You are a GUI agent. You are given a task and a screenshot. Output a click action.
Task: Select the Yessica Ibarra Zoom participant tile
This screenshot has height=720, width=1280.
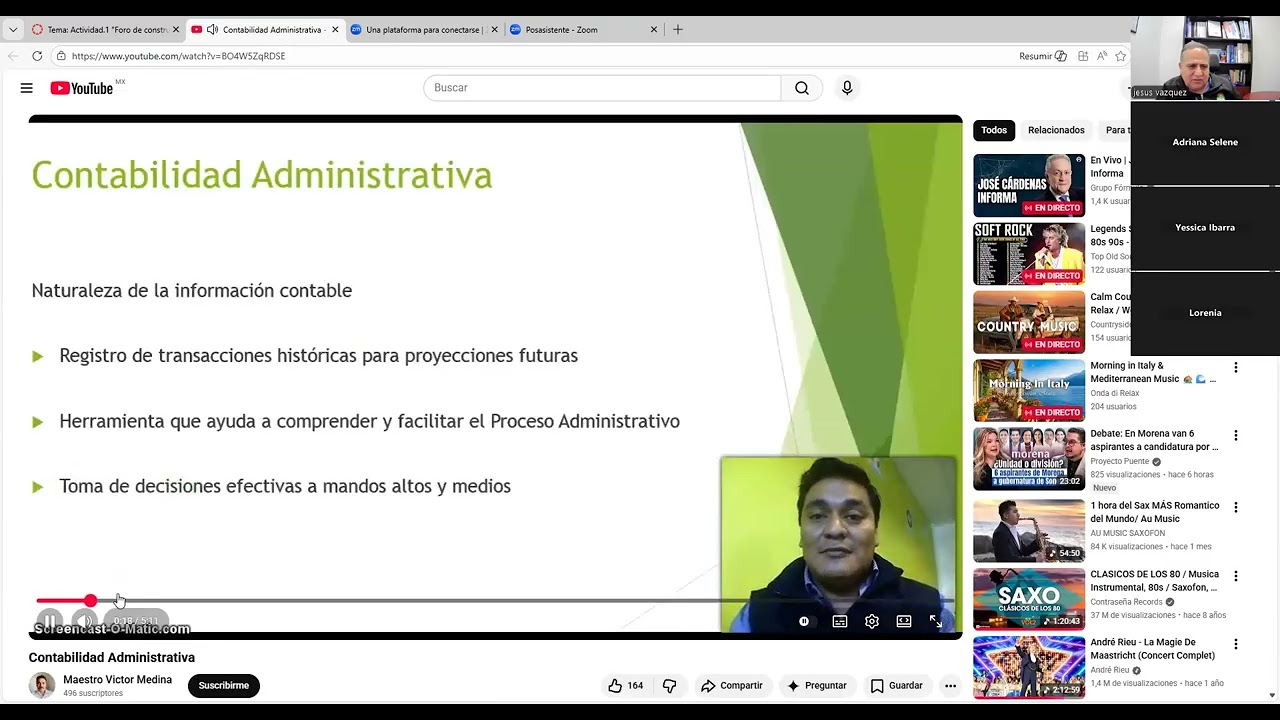point(1205,228)
